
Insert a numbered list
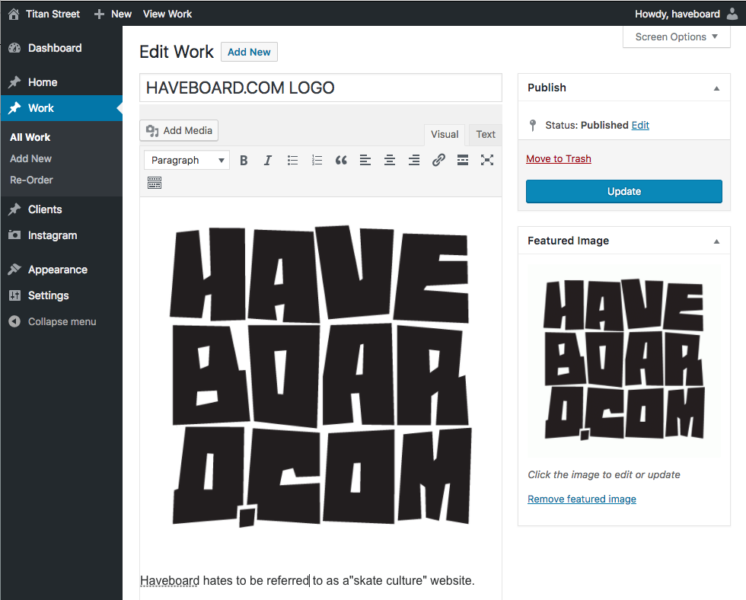tap(317, 160)
